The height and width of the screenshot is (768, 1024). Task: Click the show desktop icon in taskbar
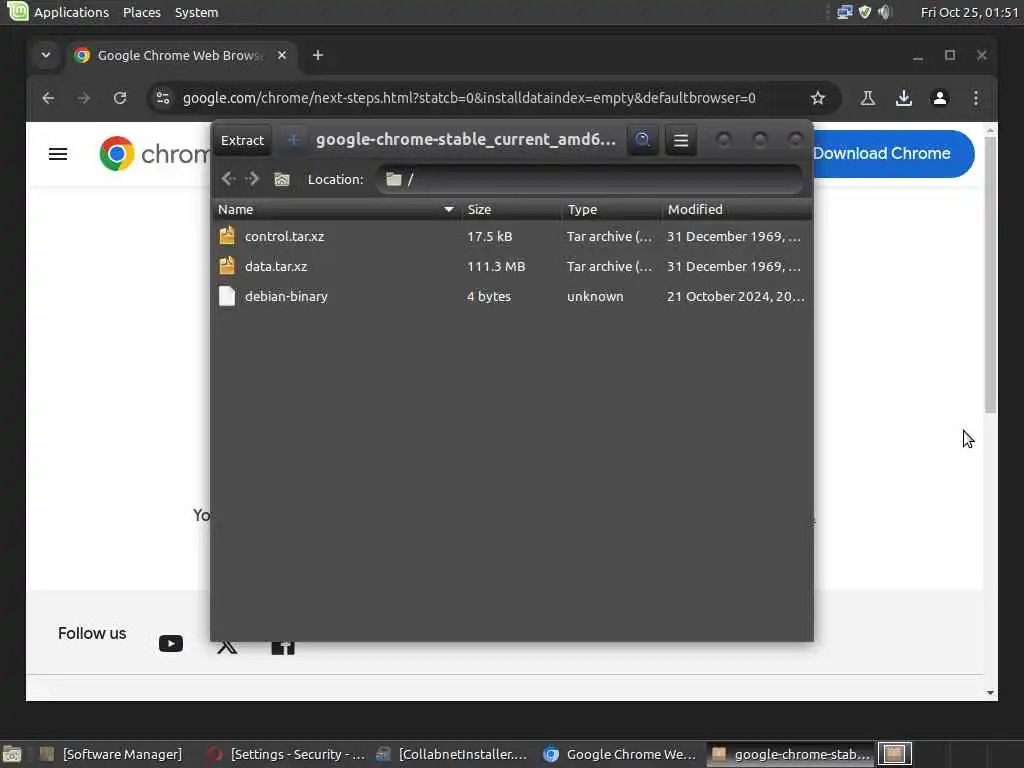coord(12,754)
